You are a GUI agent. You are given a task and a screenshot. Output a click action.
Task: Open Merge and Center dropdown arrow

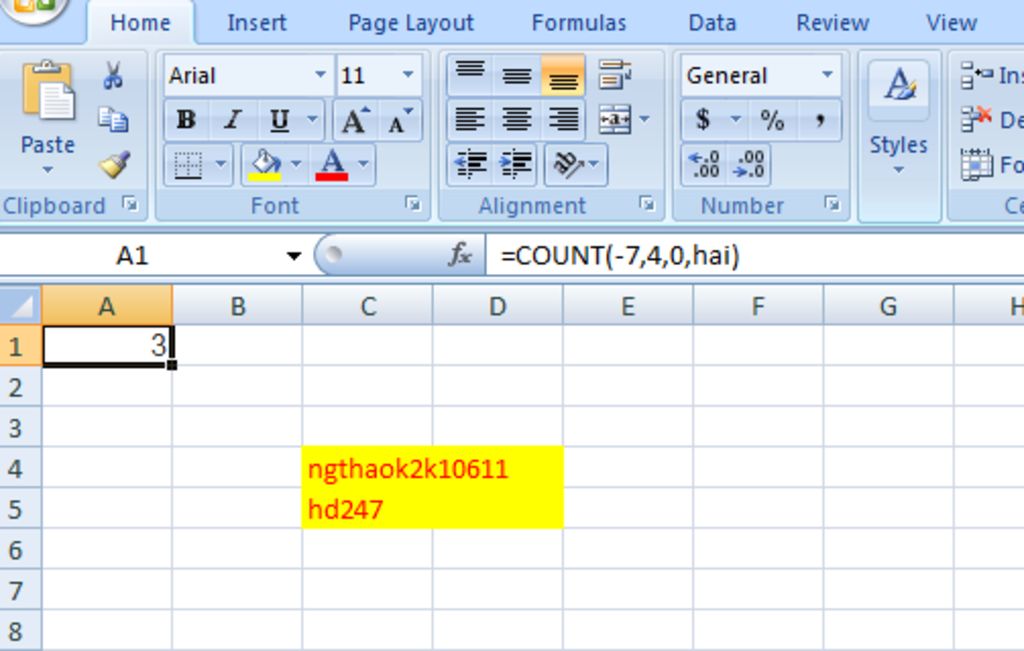click(644, 119)
